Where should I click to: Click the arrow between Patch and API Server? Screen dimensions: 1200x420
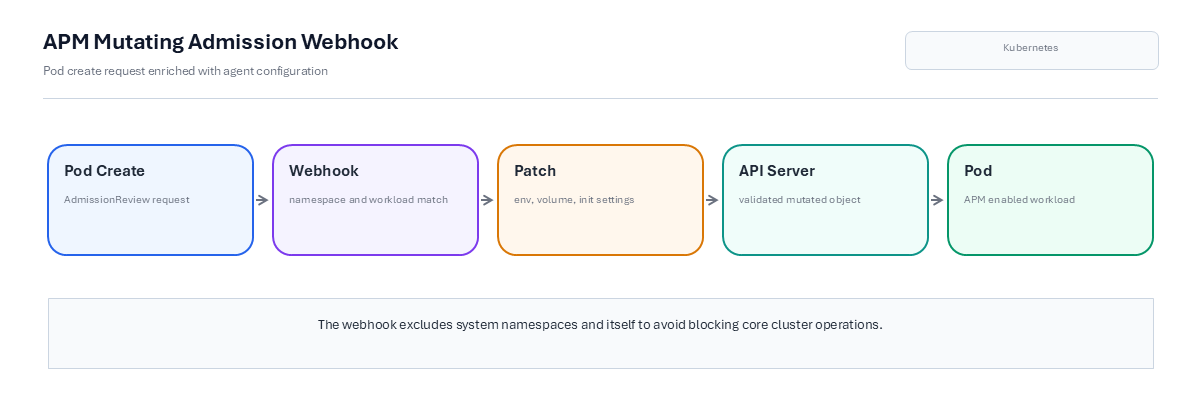(x=713, y=200)
